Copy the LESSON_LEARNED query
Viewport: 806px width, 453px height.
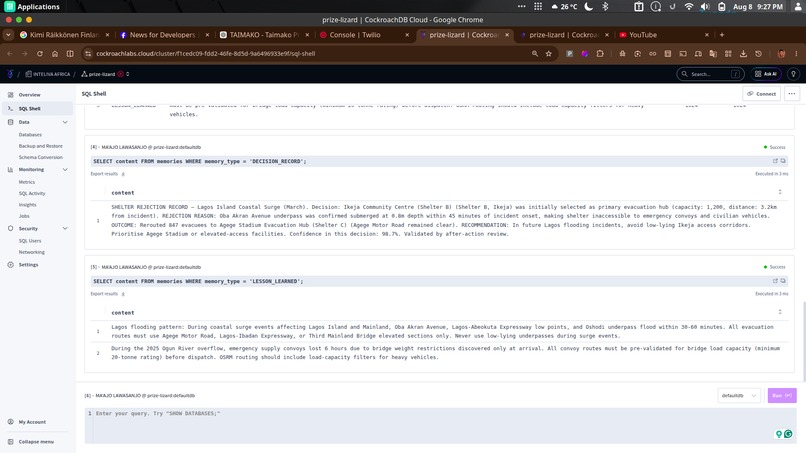783,281
